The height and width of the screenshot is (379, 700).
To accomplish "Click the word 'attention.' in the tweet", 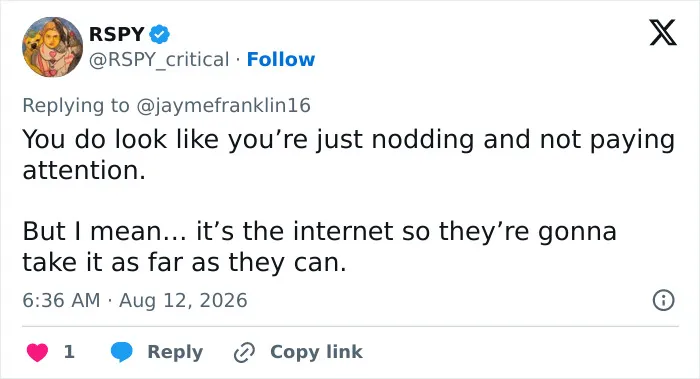I will pyautogui.click(x=84, y=171).
